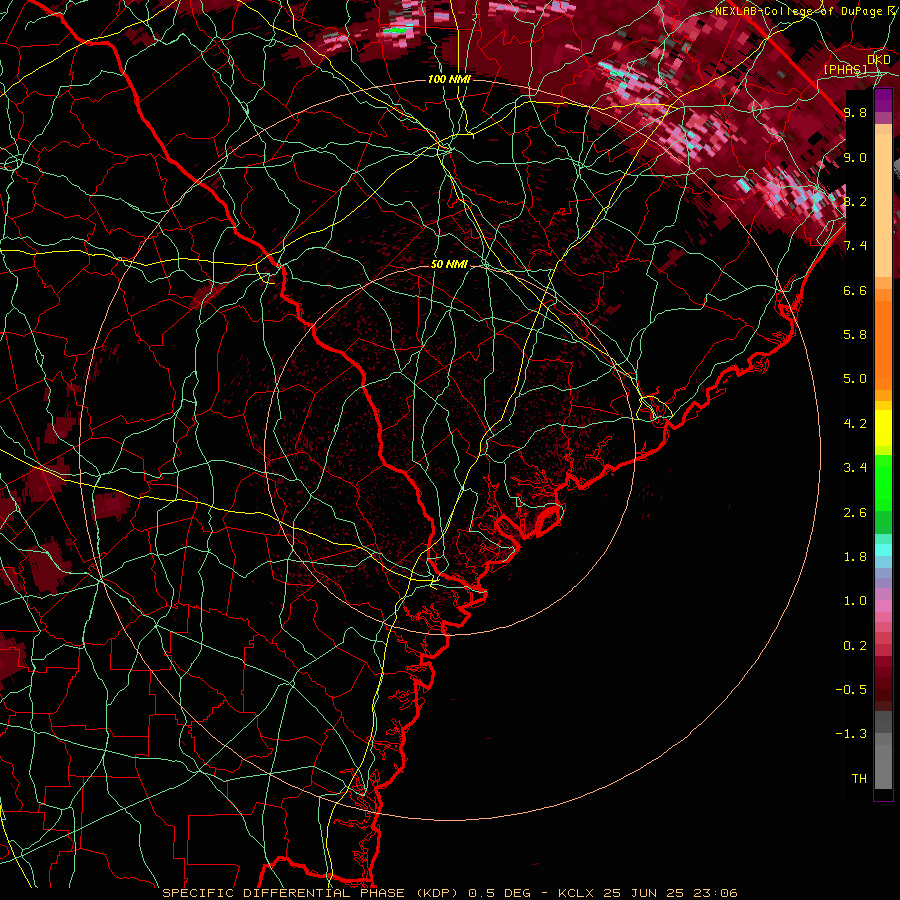
Task: Click the KCLX station identifier in caption
Action: click(x=578, y=893)
